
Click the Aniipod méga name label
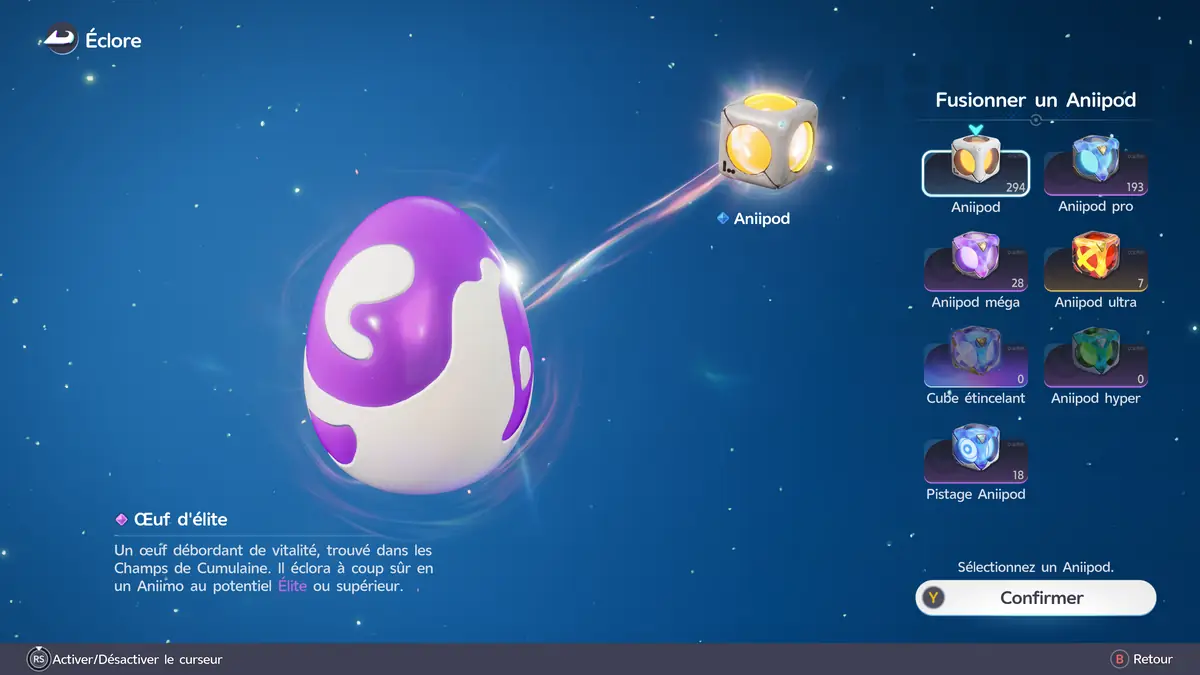(x=975, y=302)
